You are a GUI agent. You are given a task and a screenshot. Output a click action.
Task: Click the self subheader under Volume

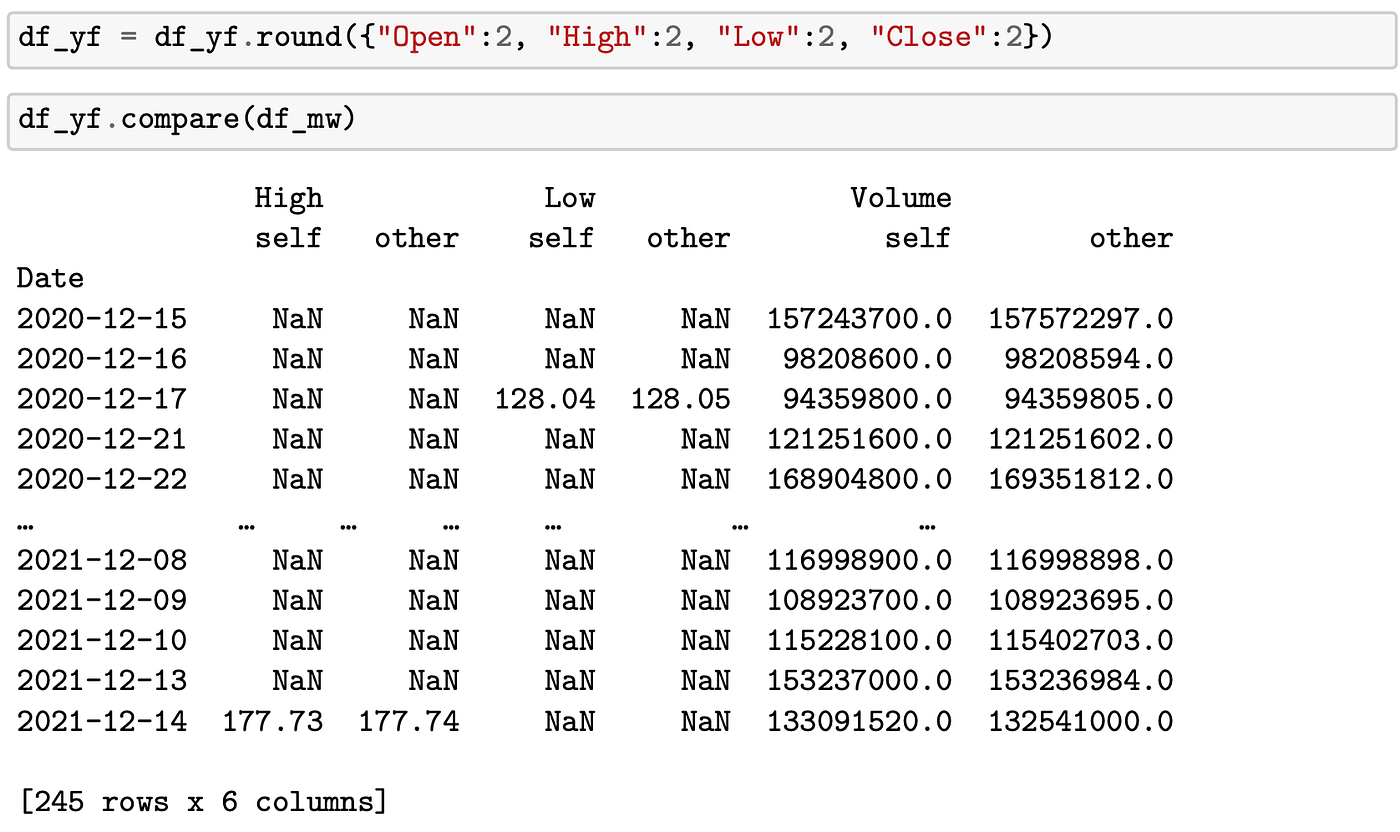917,238
